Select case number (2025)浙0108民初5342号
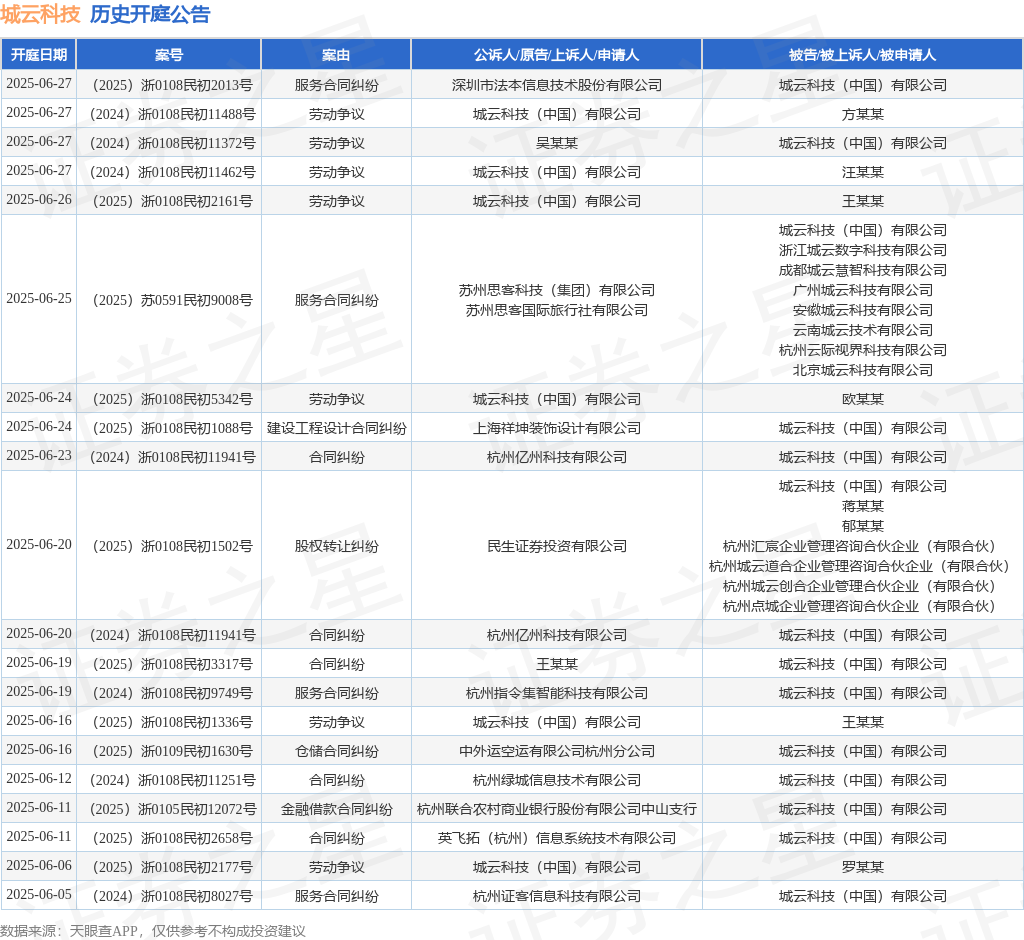Screen dimensions: 1024x940 (x=168, y=399)
